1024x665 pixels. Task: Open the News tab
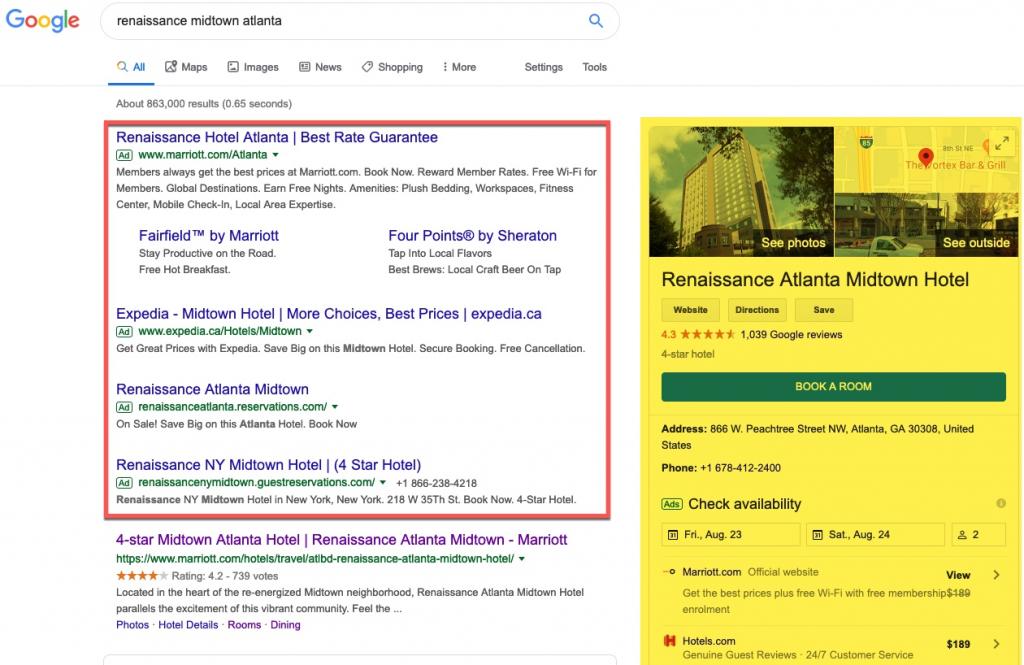[x=320, y=67]
